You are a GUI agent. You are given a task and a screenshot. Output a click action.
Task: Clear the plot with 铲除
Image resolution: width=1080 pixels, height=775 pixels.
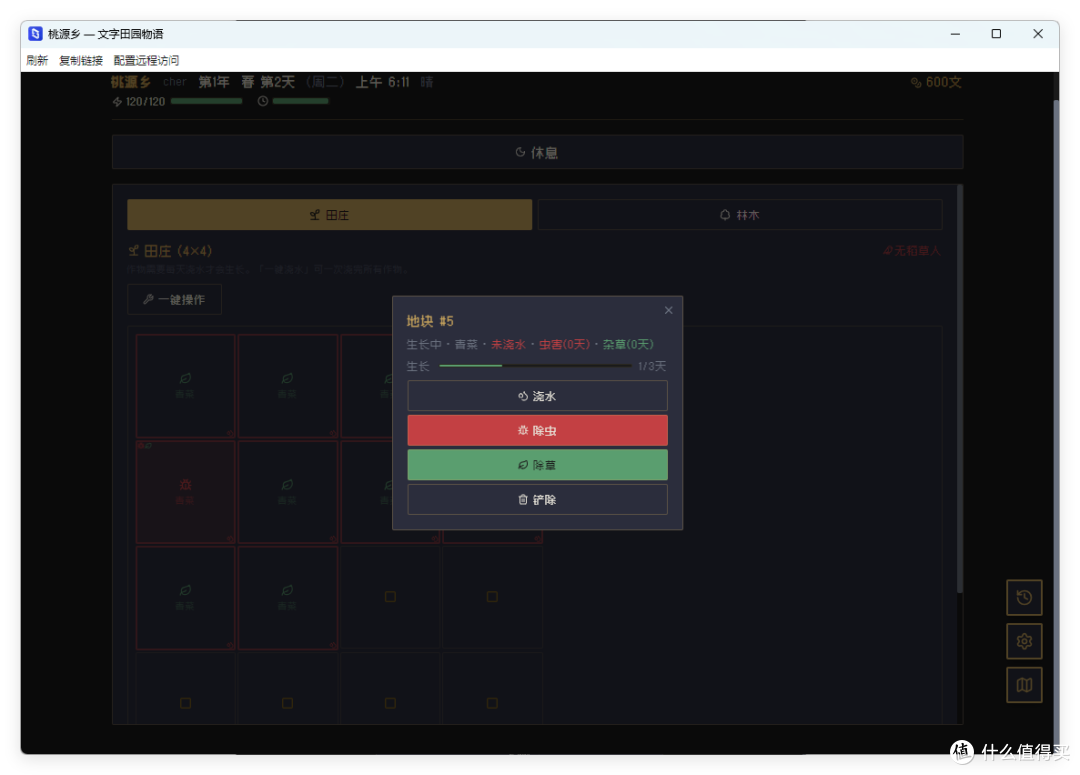pos(537,499)
